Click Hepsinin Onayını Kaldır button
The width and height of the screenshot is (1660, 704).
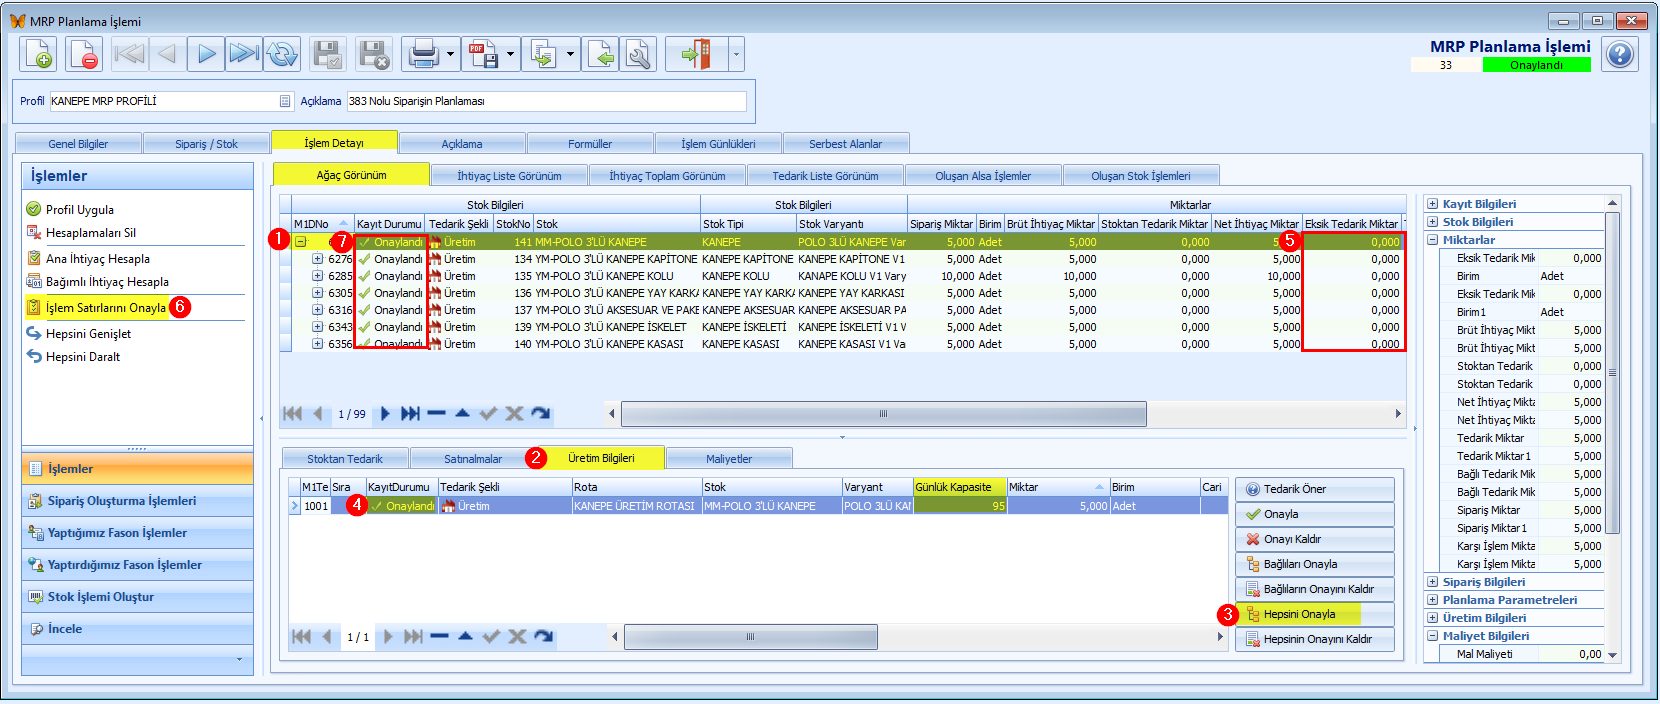coord(1315,639)
